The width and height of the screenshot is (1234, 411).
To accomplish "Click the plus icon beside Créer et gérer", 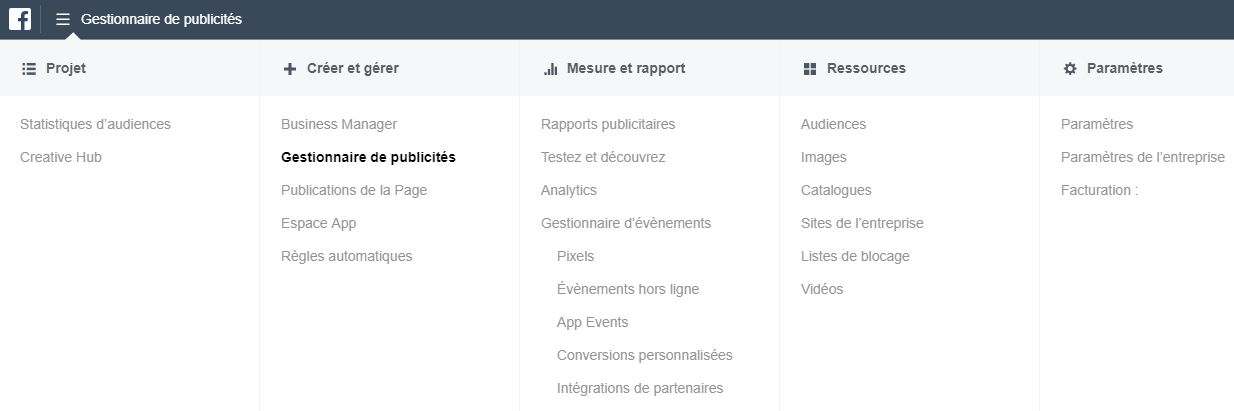I will click(290, 69).
